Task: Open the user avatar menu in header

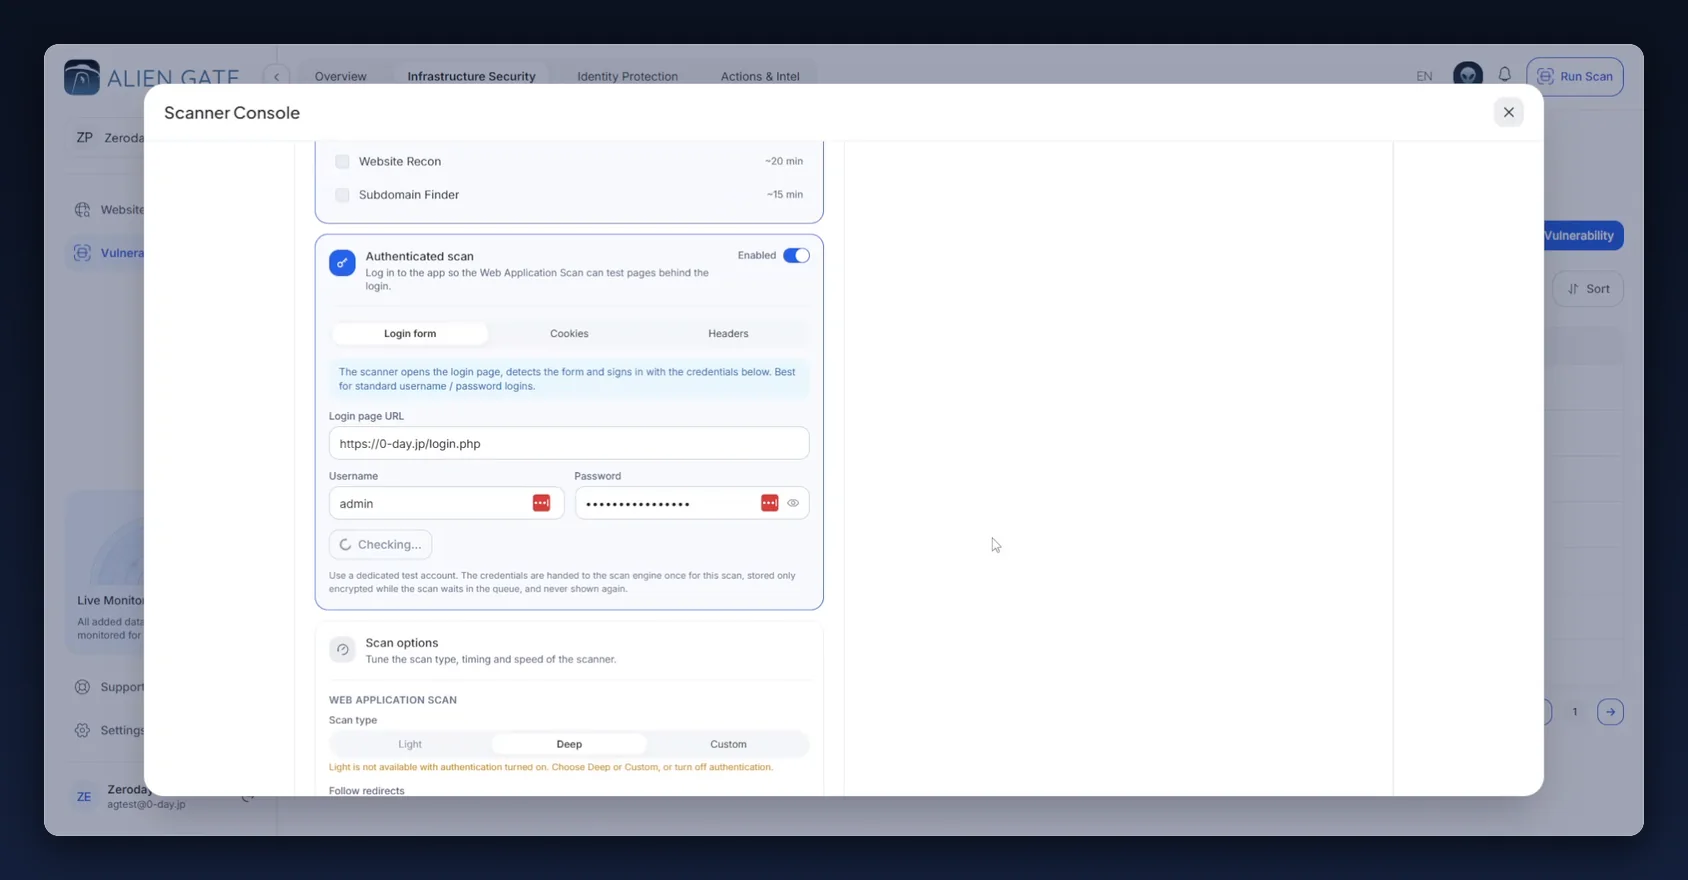Action: pyautogui.click(x=1467, y=75)
